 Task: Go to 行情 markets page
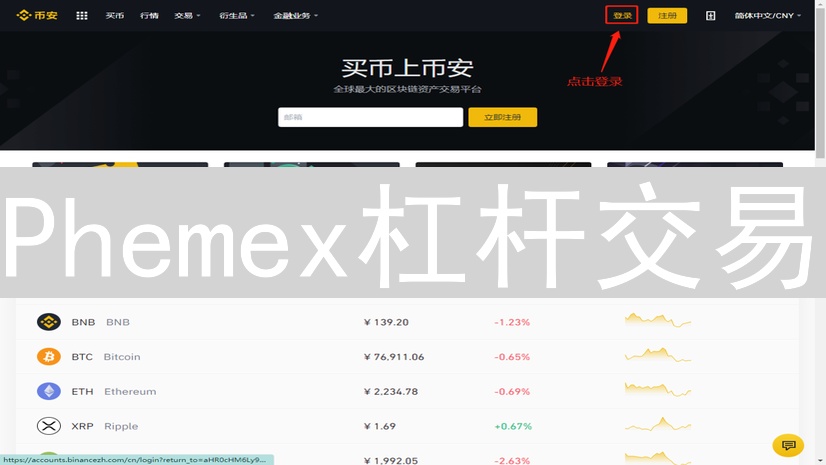[x=149, y=16]
